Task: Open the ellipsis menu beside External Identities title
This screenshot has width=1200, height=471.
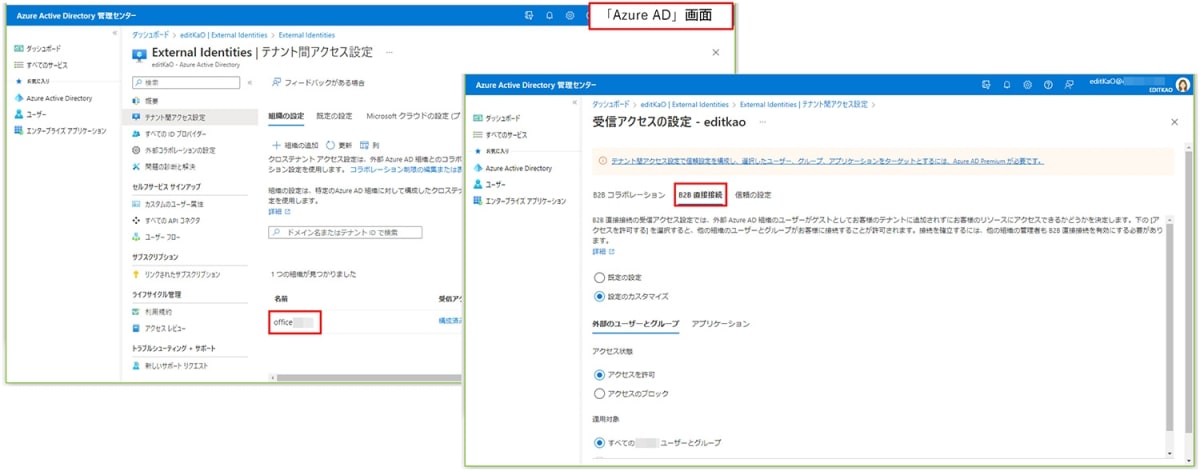Action: pyautogui.click(x=389, y=50)
